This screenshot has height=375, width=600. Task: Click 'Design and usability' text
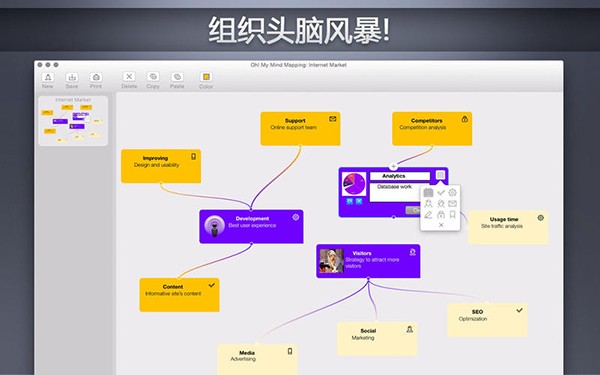(x=157, y=165)
